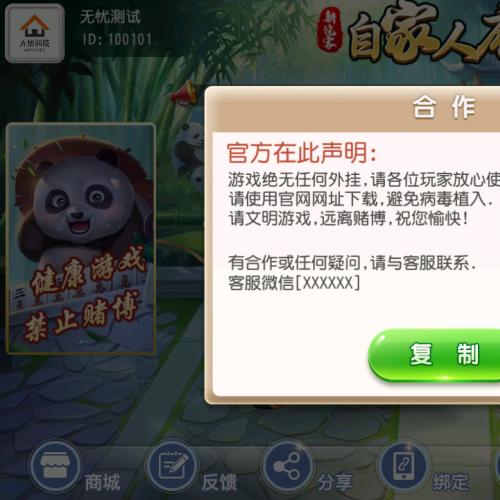This screenshot has height=500, width=500.
Task: Open the panda 健康游戏 banner
Action: point(81,238)
